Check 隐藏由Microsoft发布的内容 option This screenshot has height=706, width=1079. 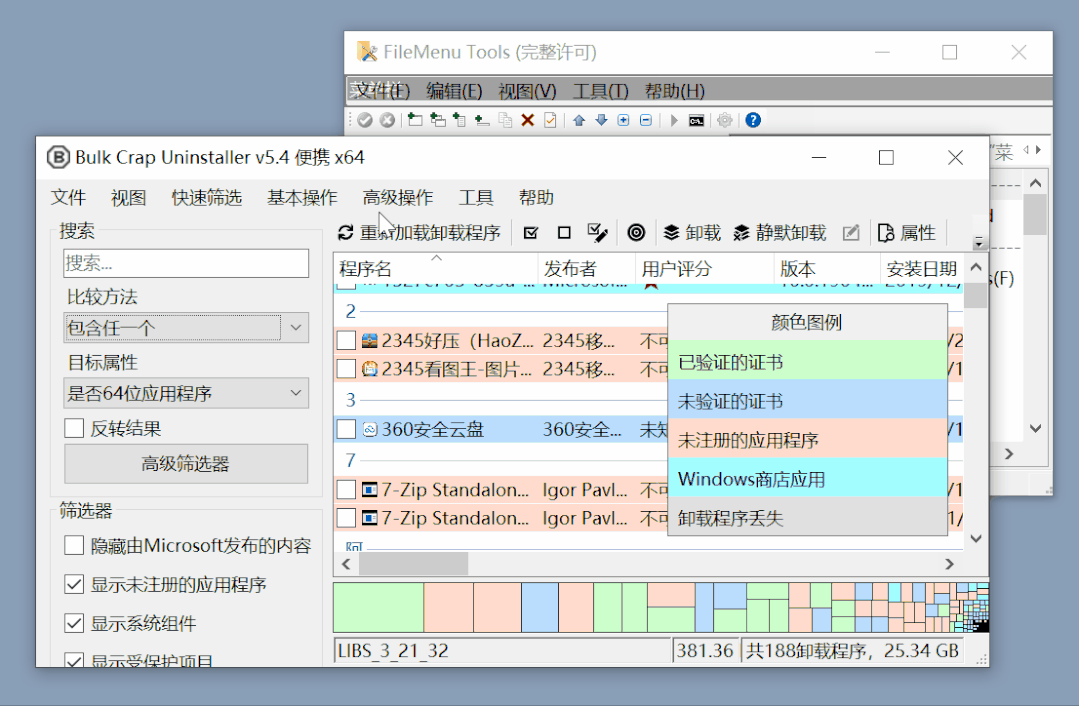pos(74,545)
